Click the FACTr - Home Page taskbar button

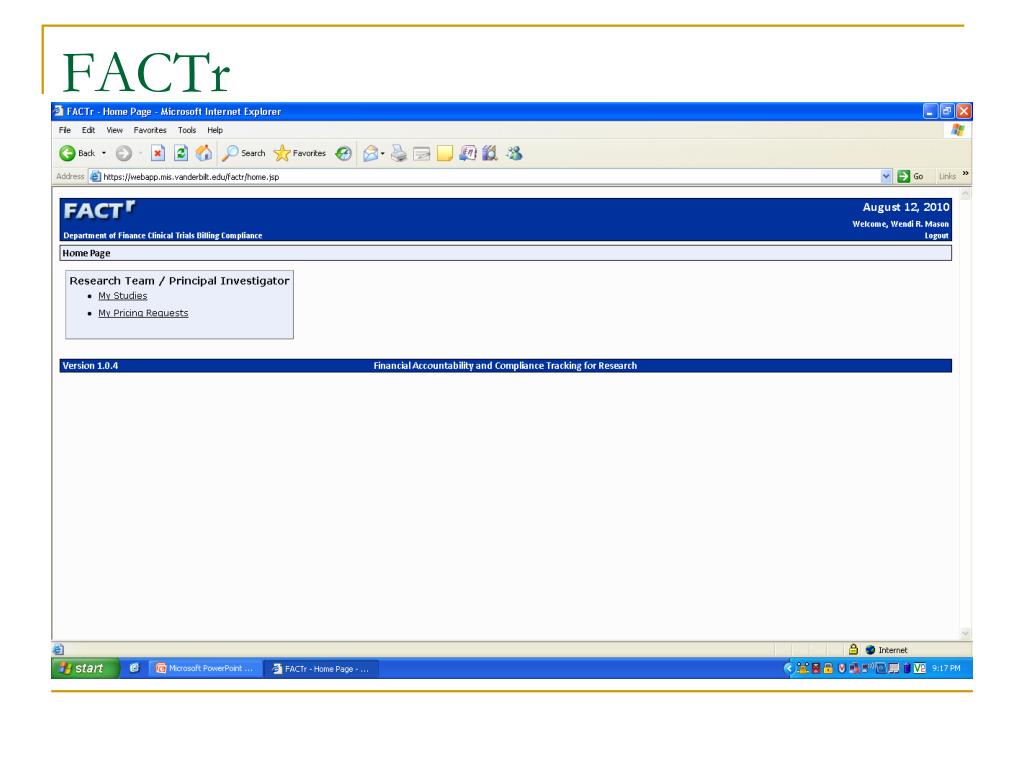pos(321,668)
